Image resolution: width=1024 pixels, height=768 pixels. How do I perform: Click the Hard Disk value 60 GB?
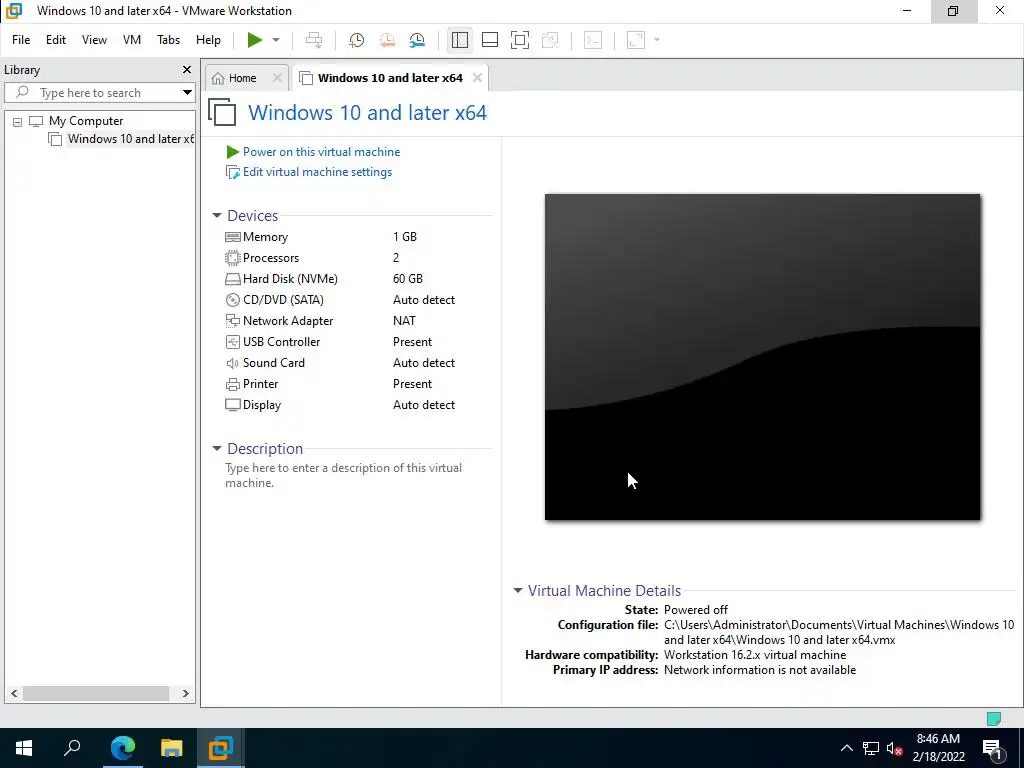coord(408,279)
